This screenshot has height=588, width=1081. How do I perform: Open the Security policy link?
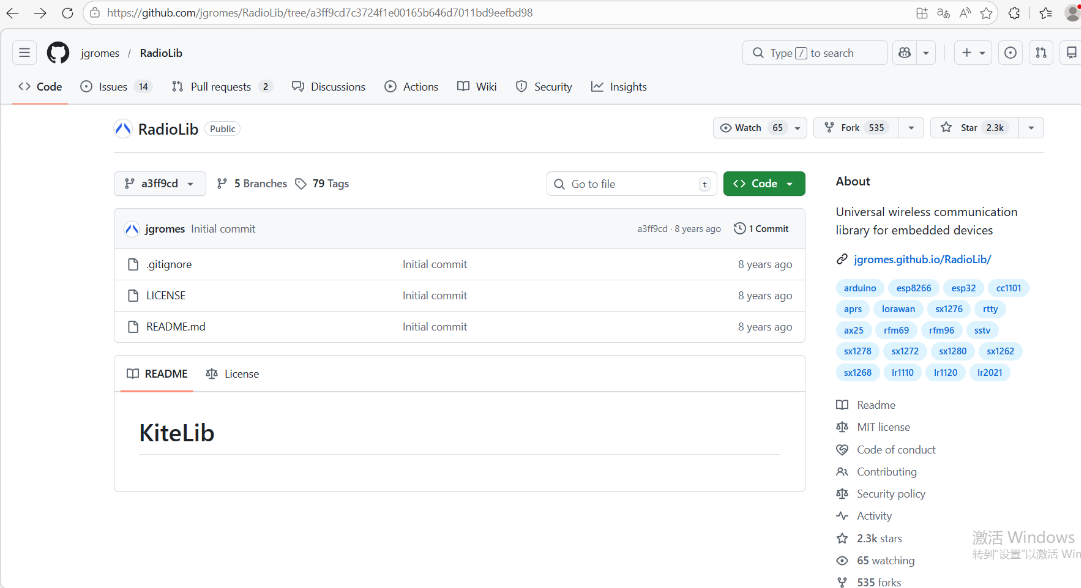pos(891,494)
